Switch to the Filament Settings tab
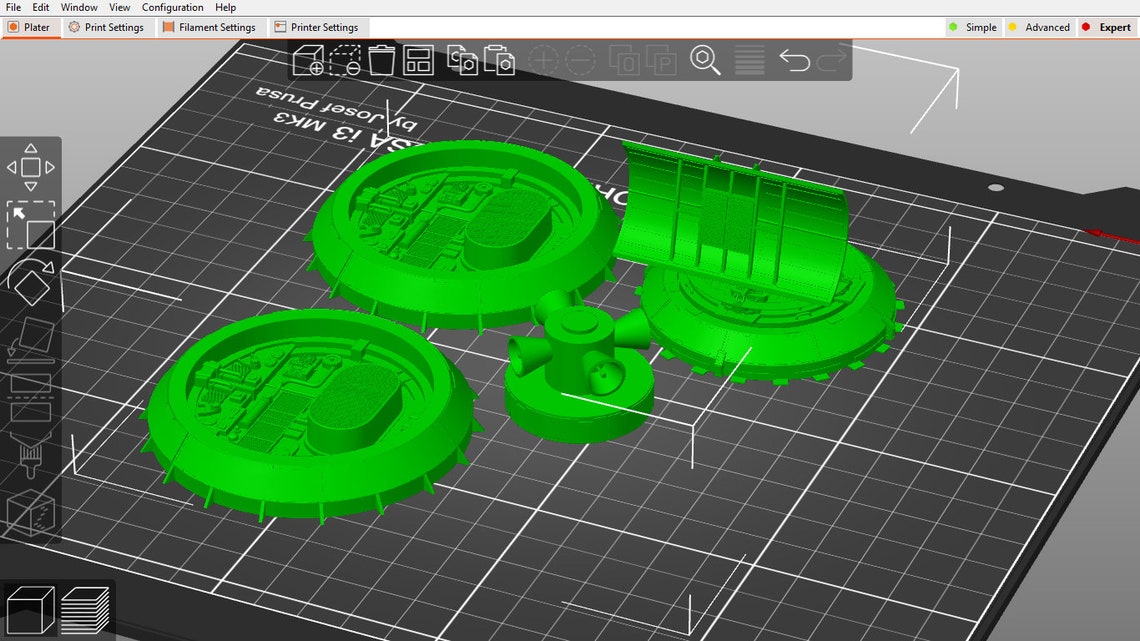The height and width of the screenshot is (641, 1140). click(209, 27)
